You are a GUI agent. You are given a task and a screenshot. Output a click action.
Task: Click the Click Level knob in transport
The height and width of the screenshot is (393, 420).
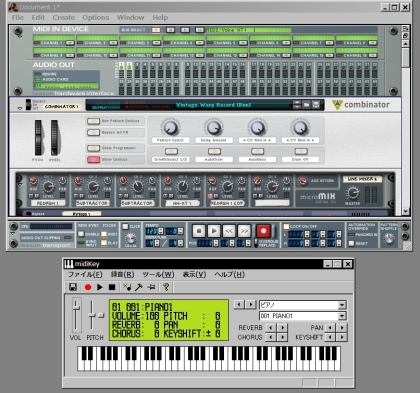tap(130, 239)
